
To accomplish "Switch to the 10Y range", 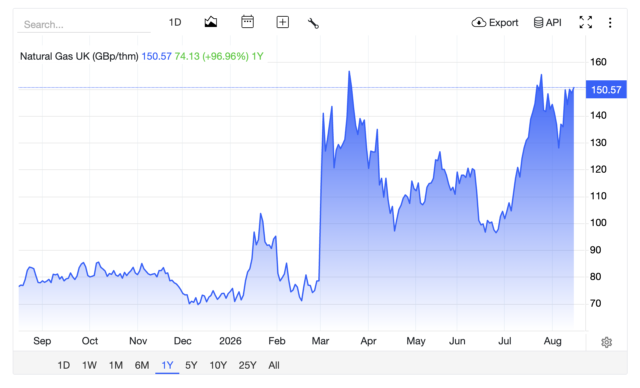I will [218, 365].
